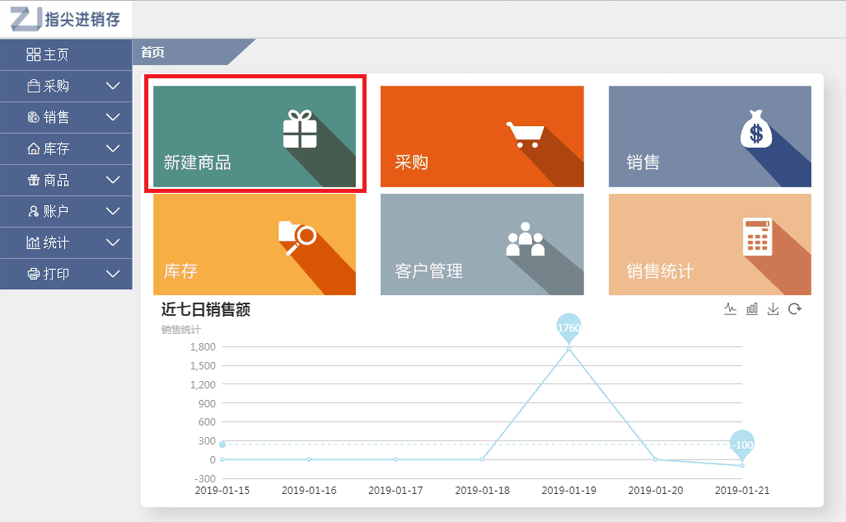Click the 1760 peak marker on chart
The width and height of the screenshot is (846, 522).
coord(568,328)
